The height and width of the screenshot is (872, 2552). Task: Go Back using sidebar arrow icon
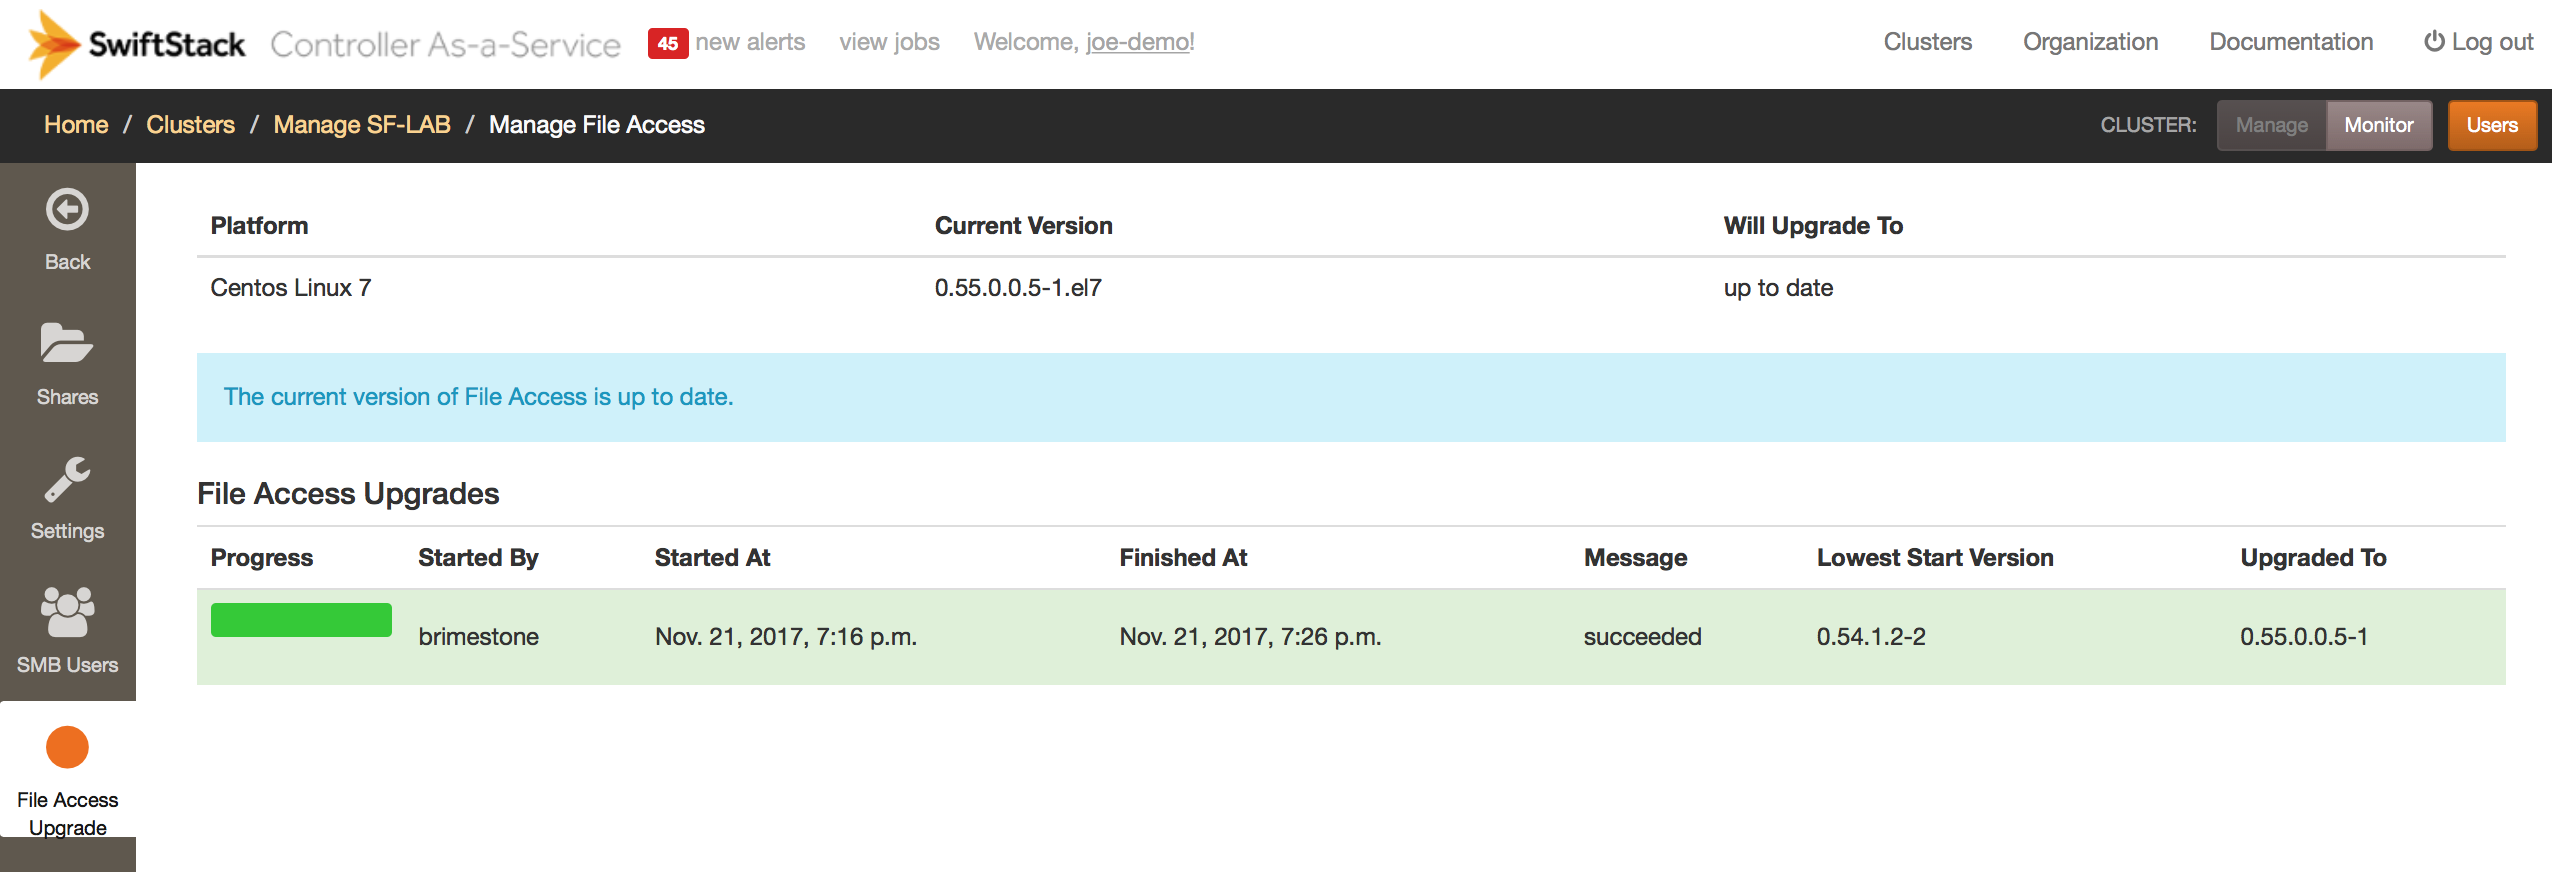(x=67, y=210)
